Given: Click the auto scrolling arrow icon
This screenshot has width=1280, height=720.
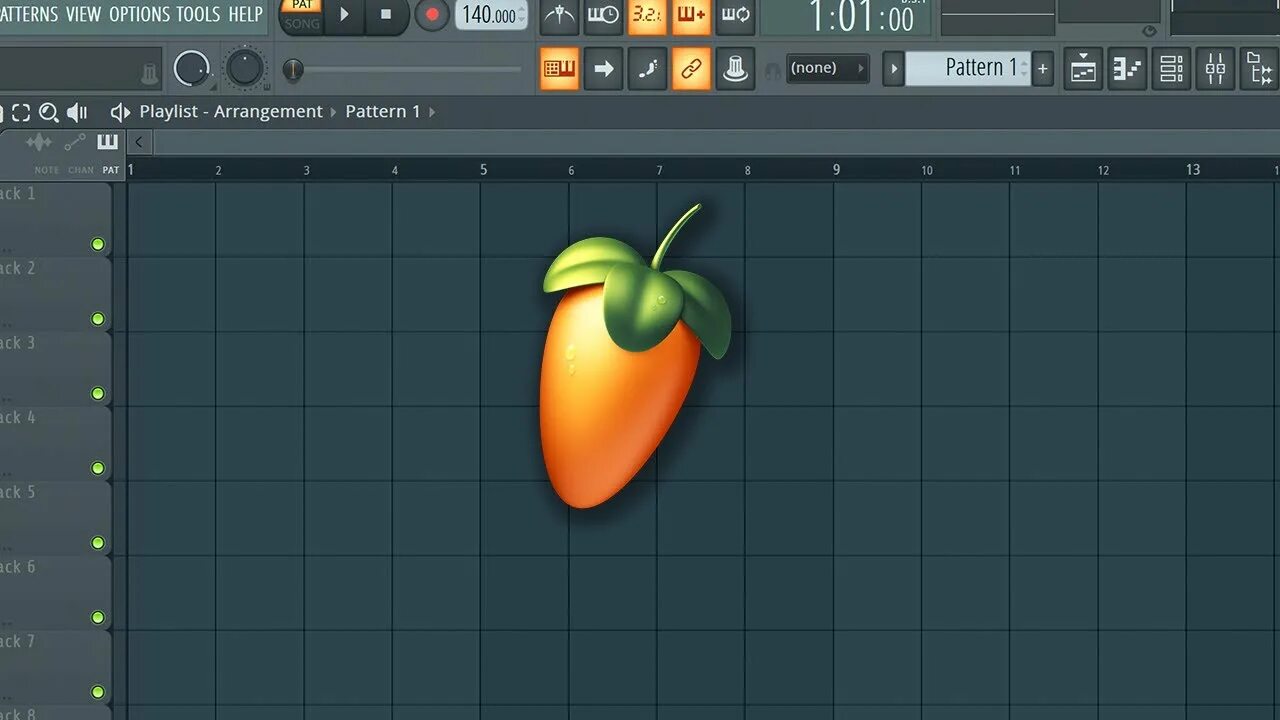Looking at the screenshot, I should point(604,69).
